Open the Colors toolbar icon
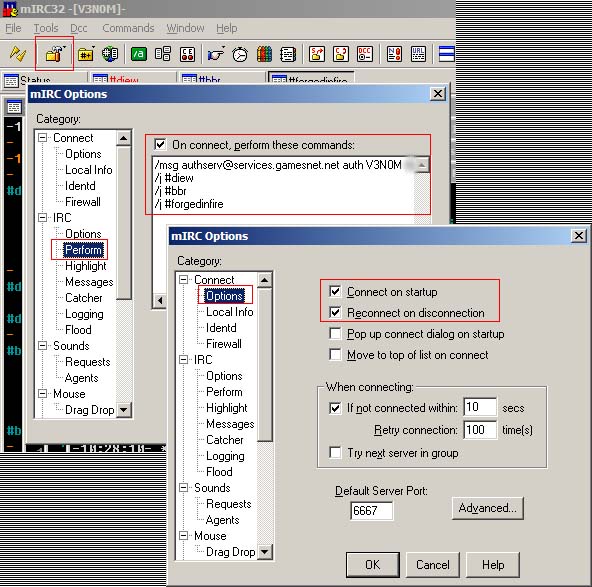The width and height of the screenshot is (592, 587). 264,54
